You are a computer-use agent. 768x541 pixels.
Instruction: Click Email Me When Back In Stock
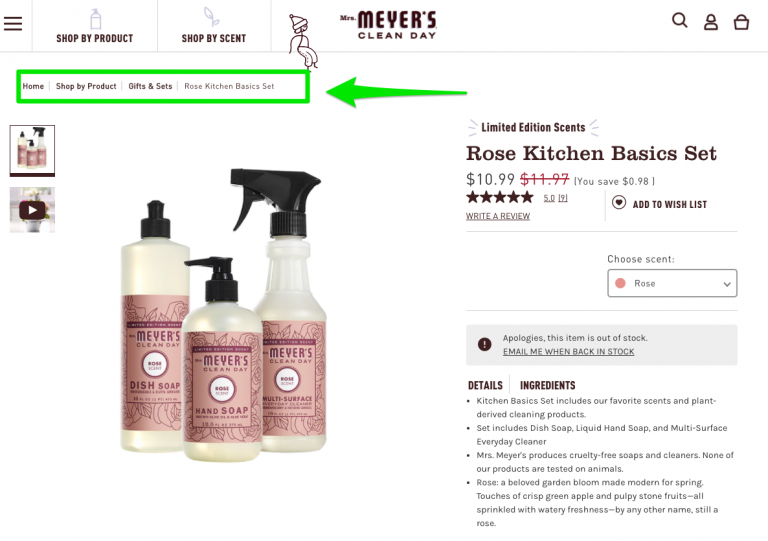tap(569, 352)
